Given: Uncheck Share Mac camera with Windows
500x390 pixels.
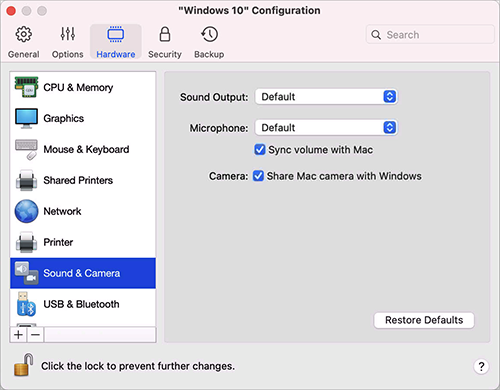Looking at the screenshot, I should coord(258,176).
